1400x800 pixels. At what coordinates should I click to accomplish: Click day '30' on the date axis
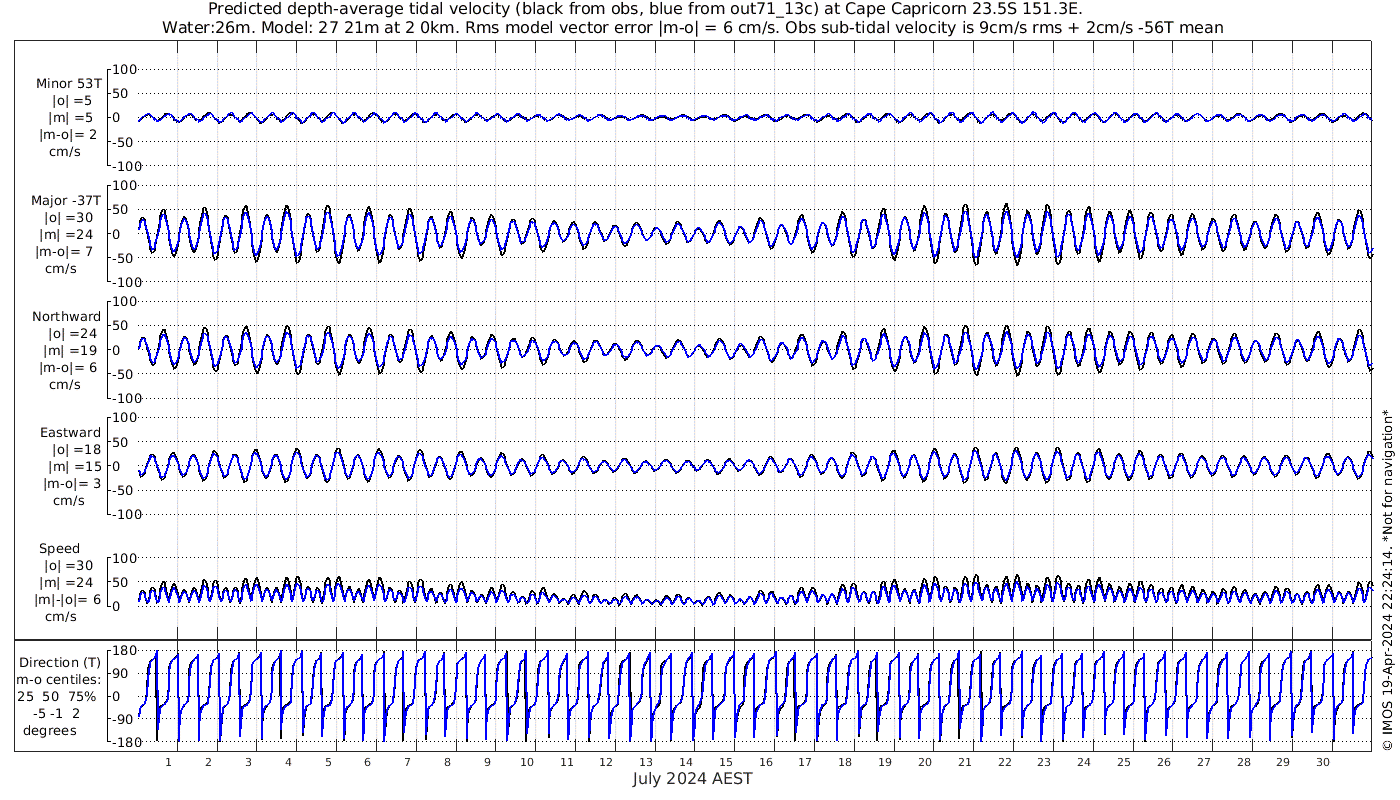click(x=1323, y=762)
